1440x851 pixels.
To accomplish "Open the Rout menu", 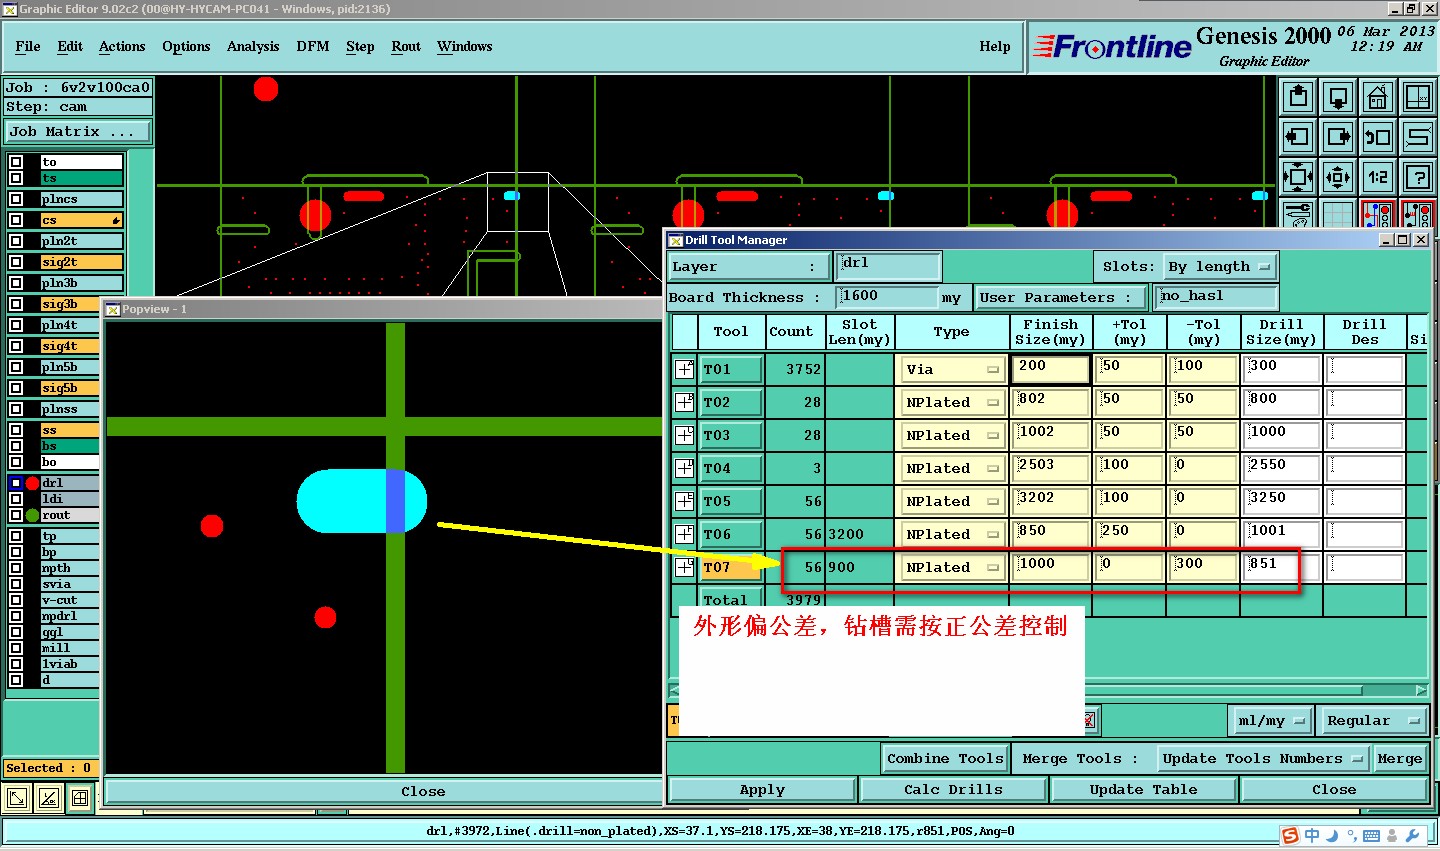I will (406, 46).
